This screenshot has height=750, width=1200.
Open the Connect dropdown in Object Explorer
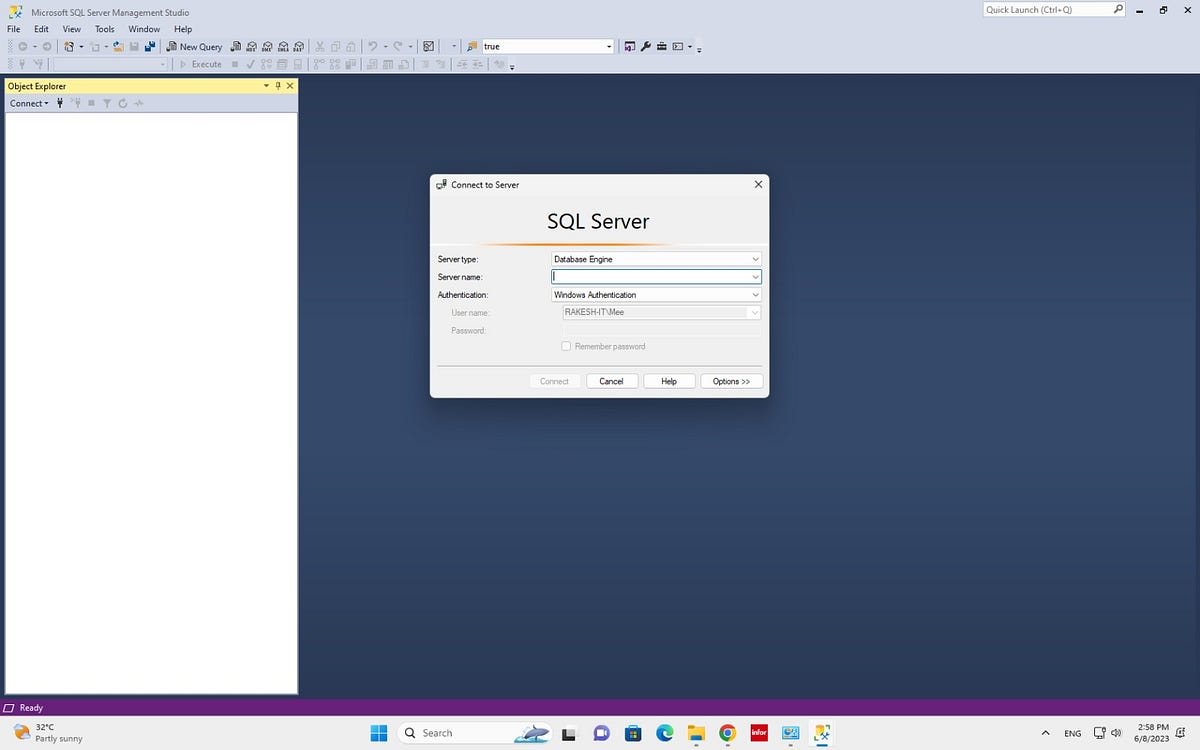pos(29,103)
